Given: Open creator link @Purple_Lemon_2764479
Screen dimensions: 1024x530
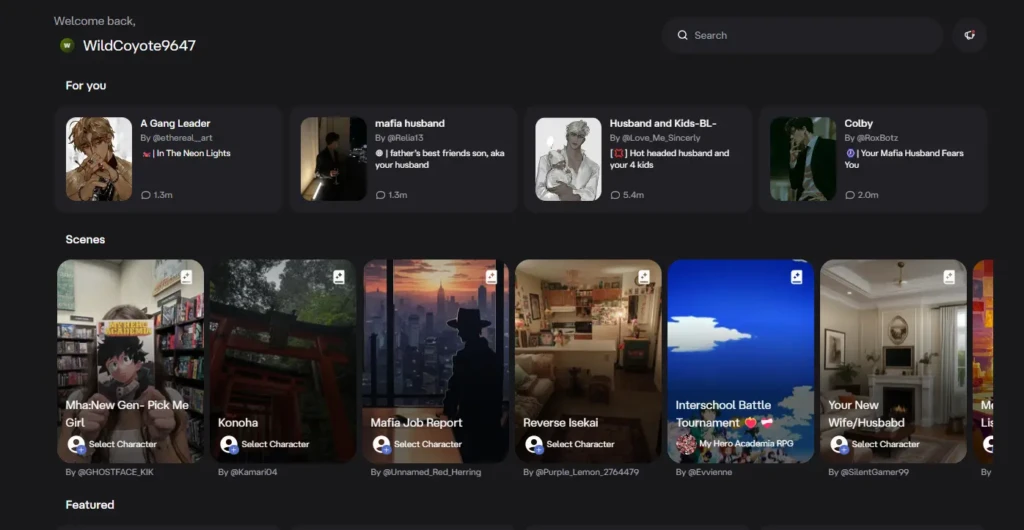Looking at the screenshot, I should click(x=586, y=472).
